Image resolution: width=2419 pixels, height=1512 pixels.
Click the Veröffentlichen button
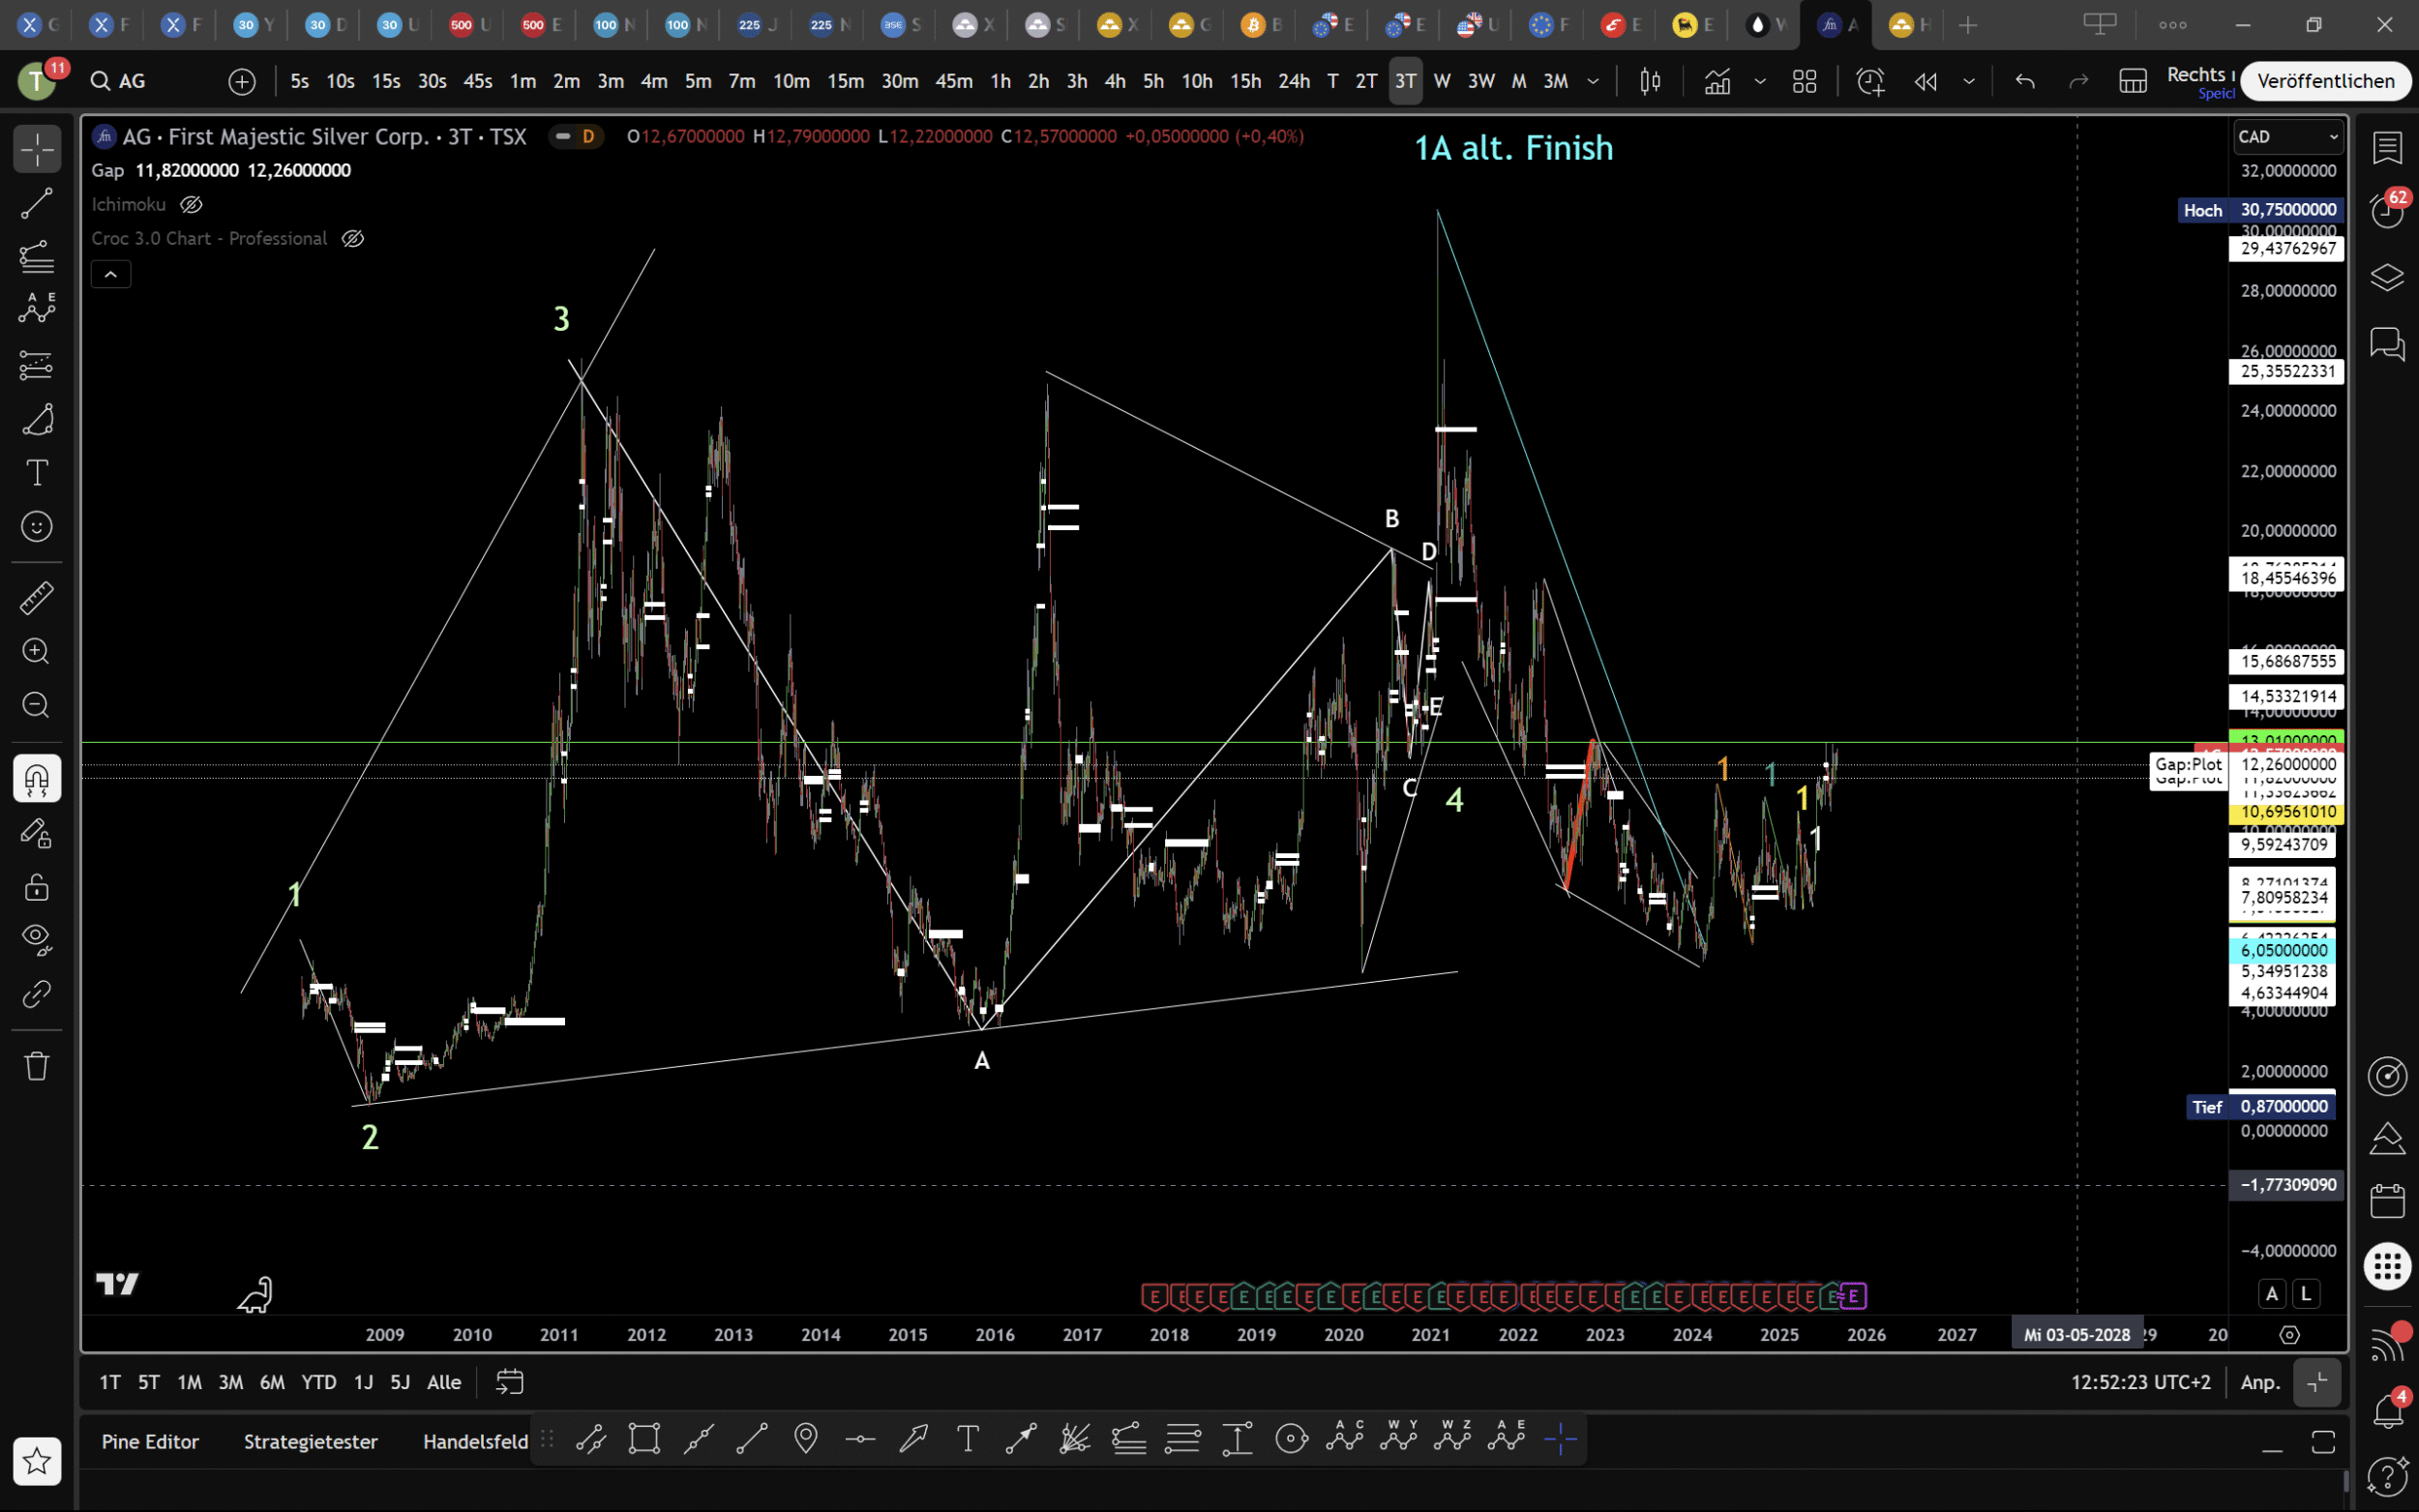tap(2325, 81)
